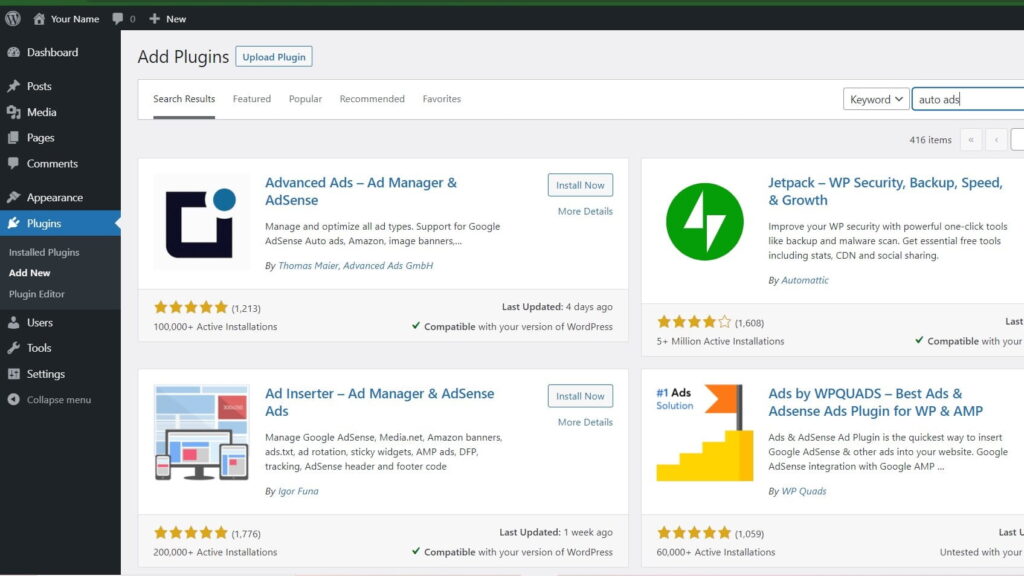Click Your Name in admin bar
The height and width of the screenshot is (576, 1024).
tap(75, 19)
